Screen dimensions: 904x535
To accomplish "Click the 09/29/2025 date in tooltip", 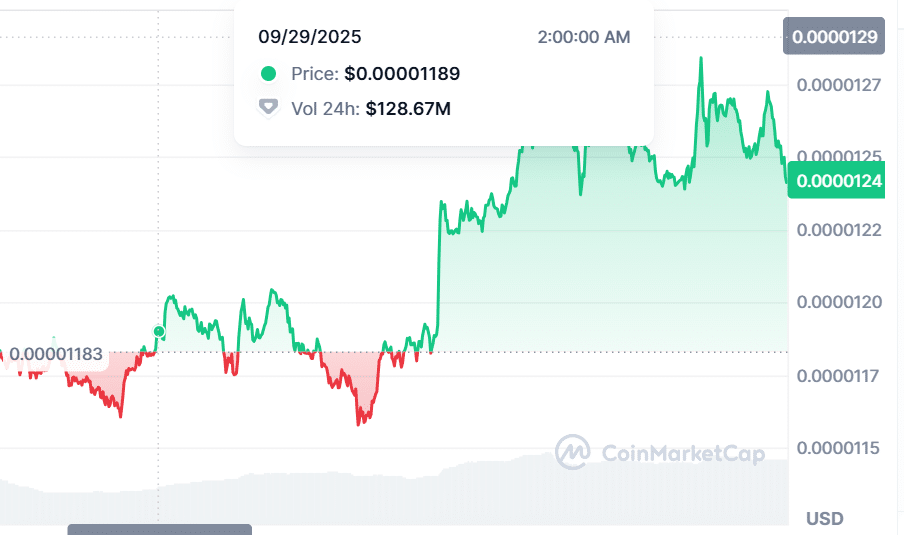I will (x=310, y=37).
